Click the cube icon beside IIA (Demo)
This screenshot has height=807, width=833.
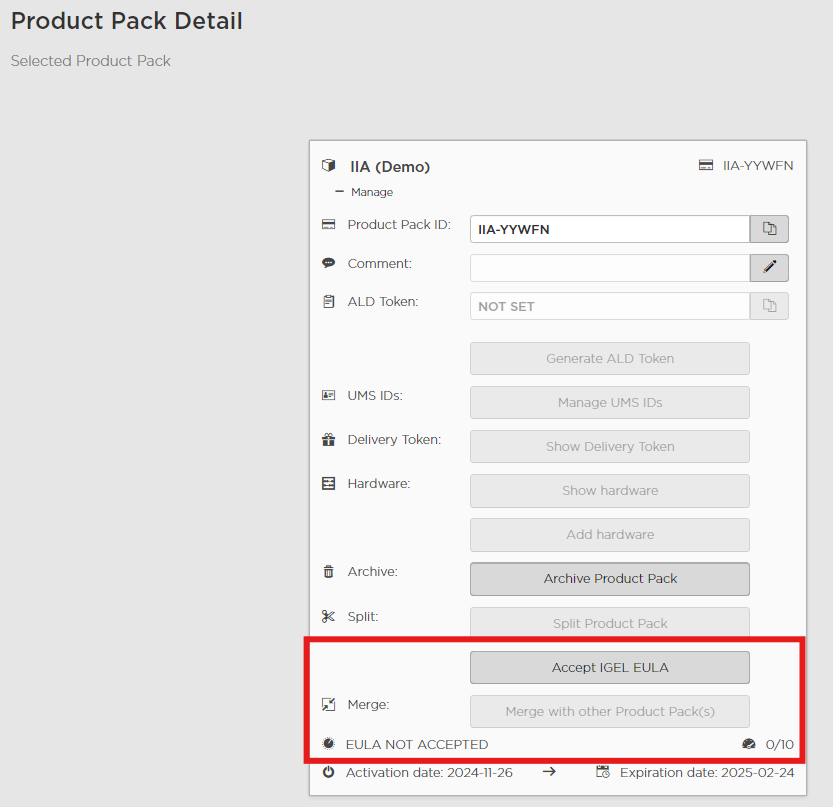pyautogui.click(x=329, y=166)
